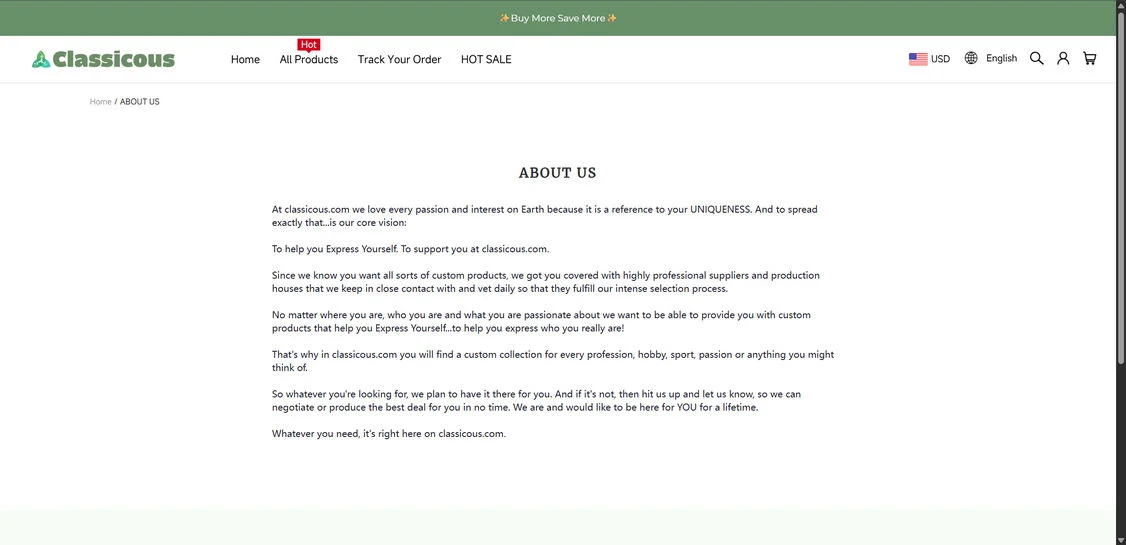Open the search magnifier icon
This screenshot has width=1126, height=545.
pyautogui.click(x=1036, y=58)
